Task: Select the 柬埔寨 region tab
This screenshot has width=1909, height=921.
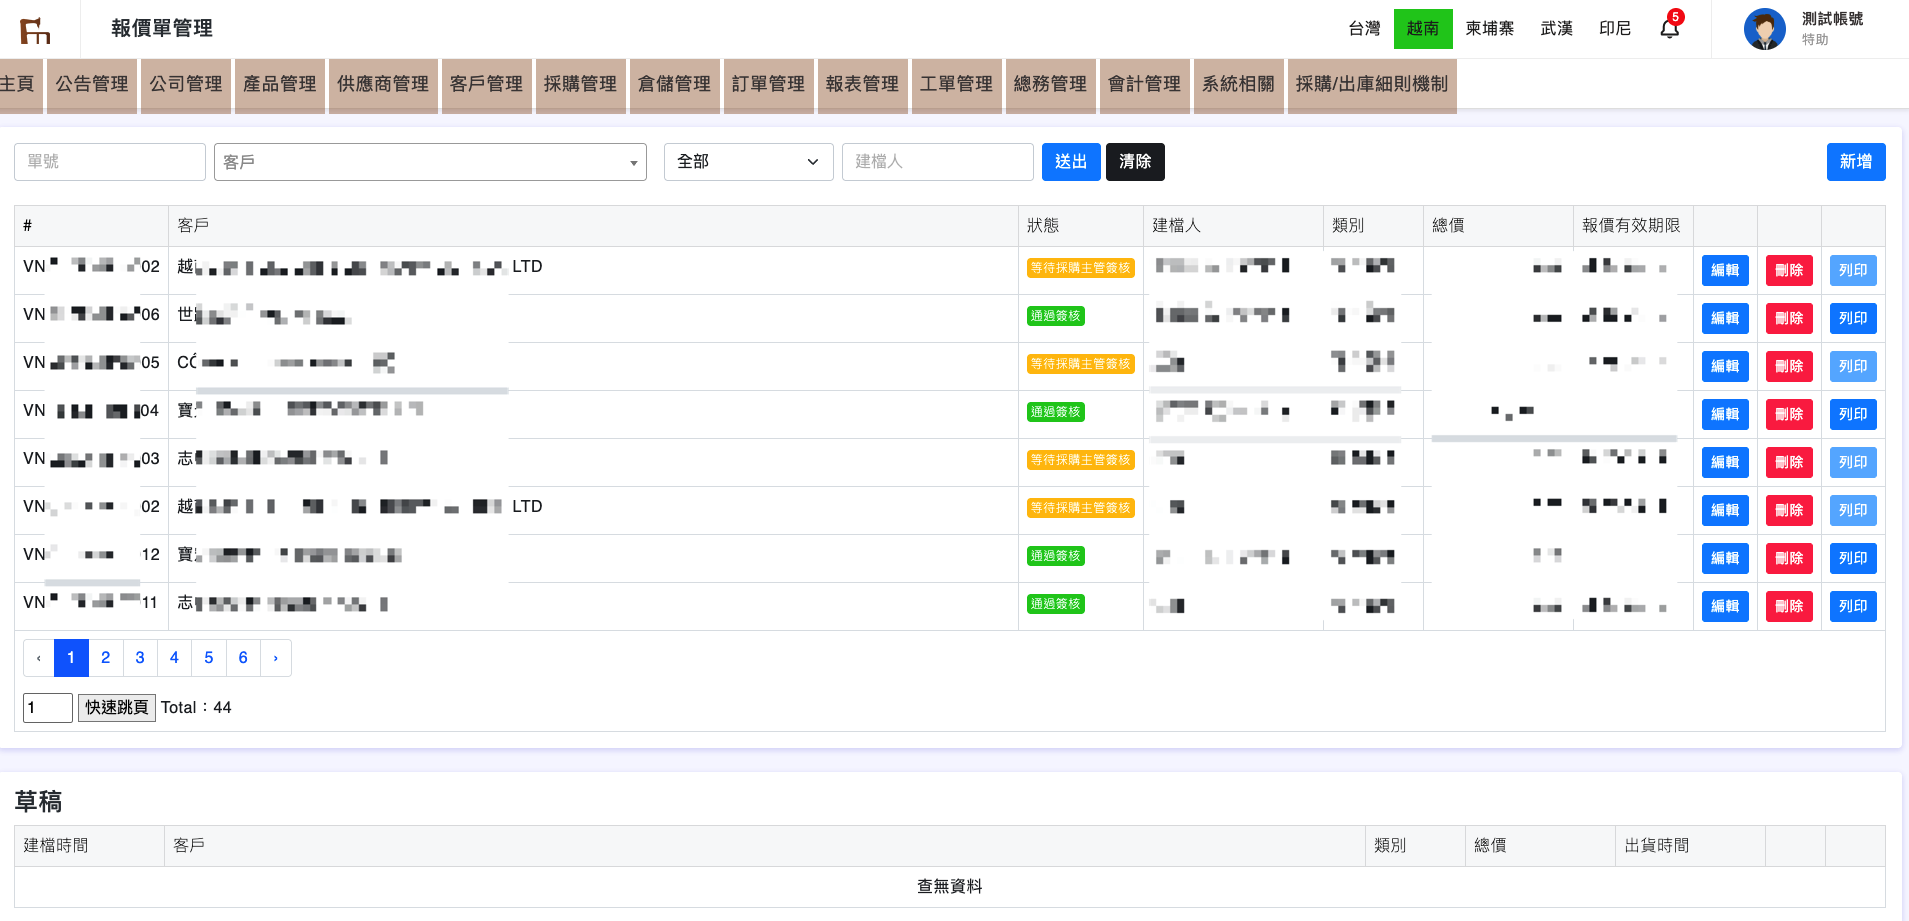Action: point(1489,29)
